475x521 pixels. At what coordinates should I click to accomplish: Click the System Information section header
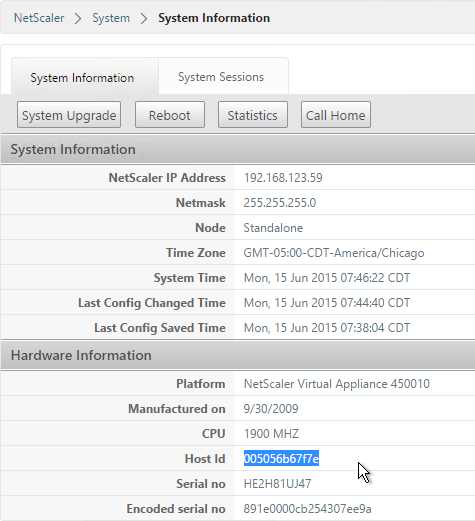[238, 149]
